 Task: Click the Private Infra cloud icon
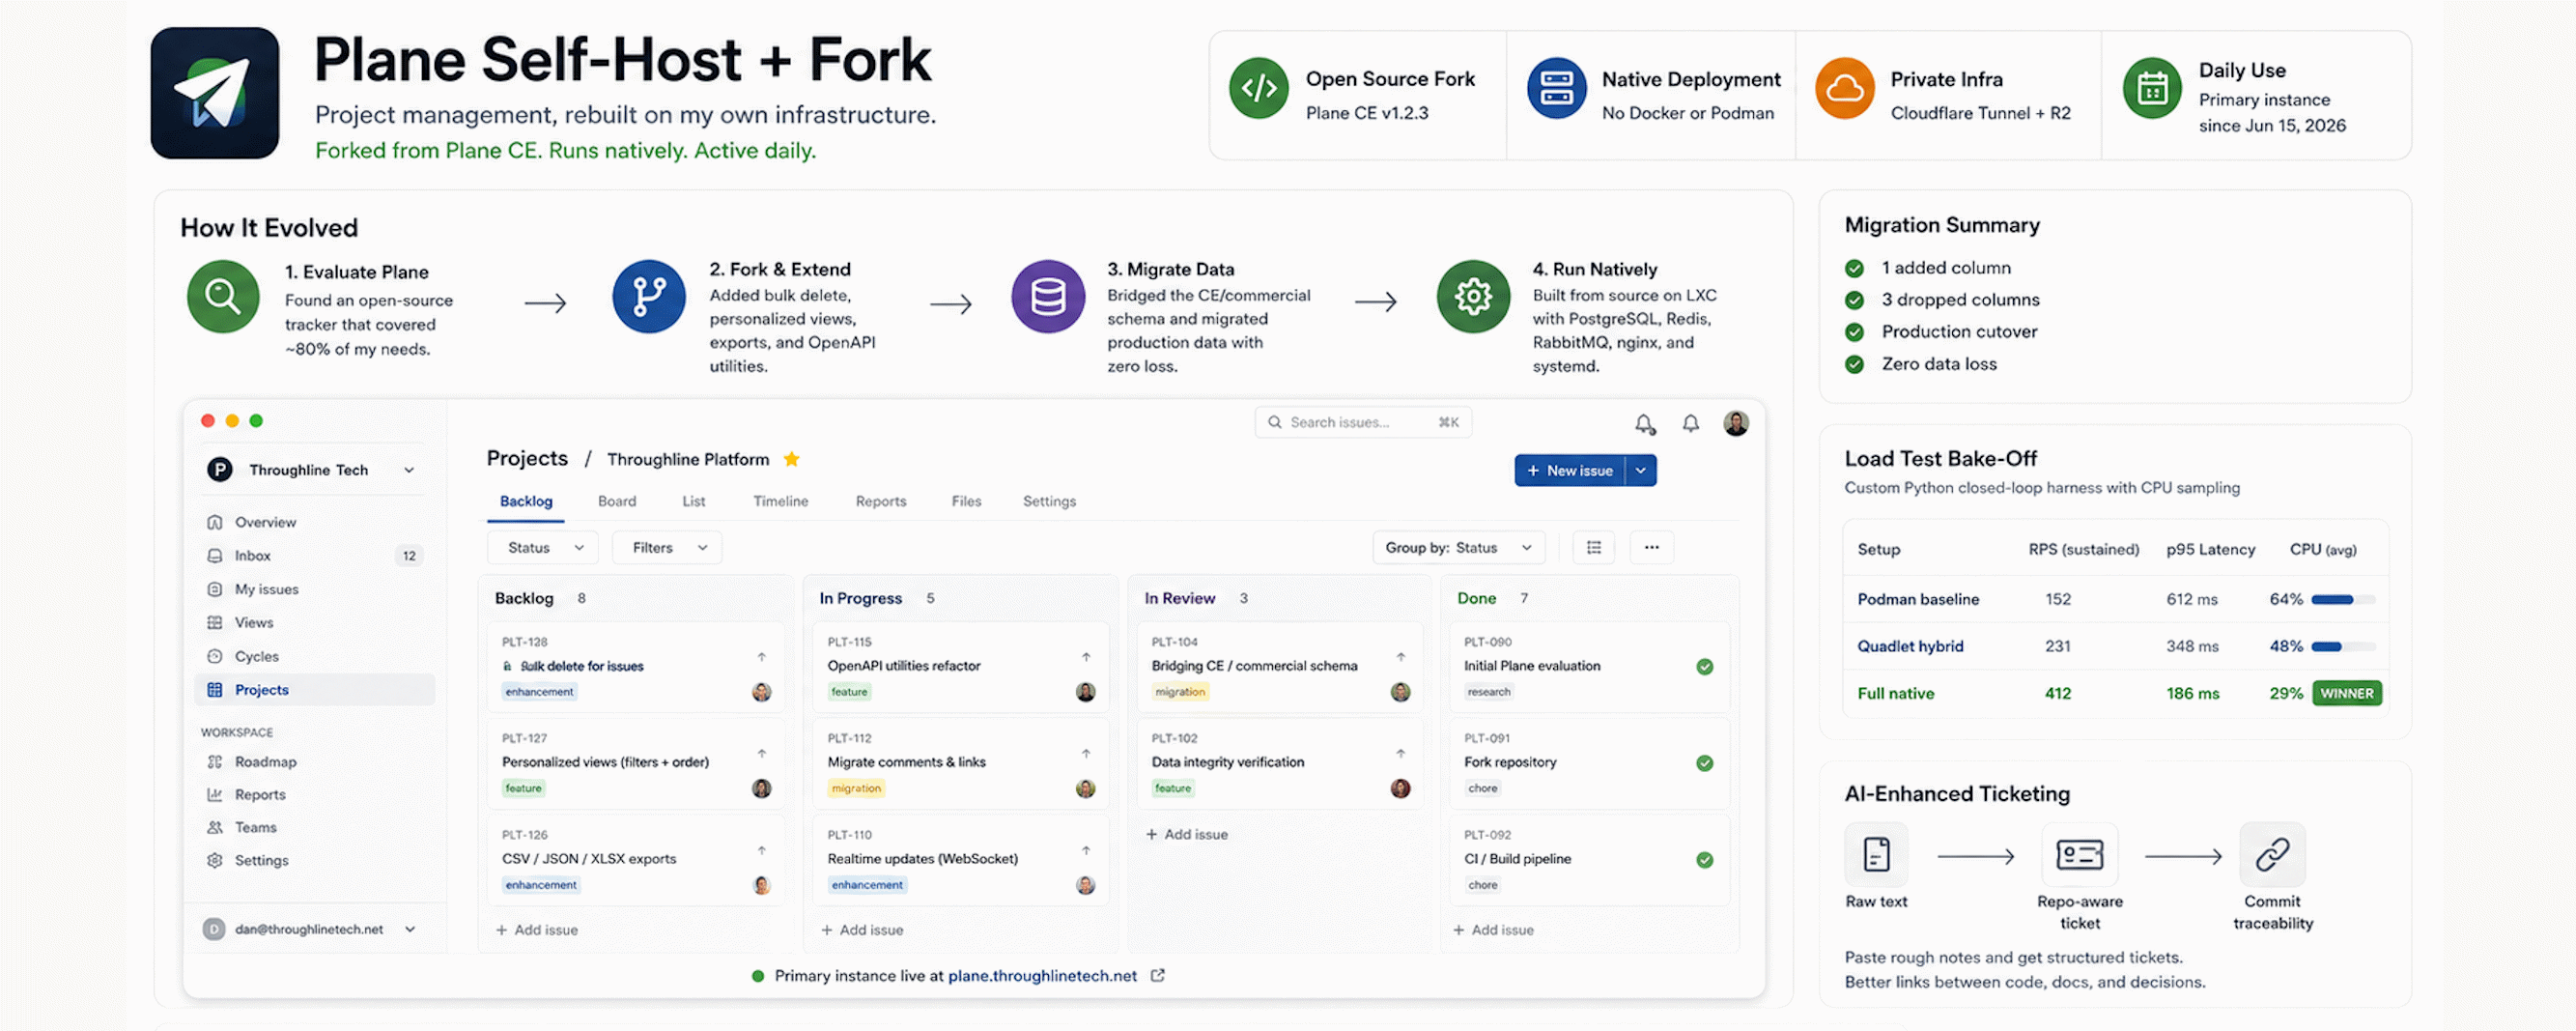1844,88
